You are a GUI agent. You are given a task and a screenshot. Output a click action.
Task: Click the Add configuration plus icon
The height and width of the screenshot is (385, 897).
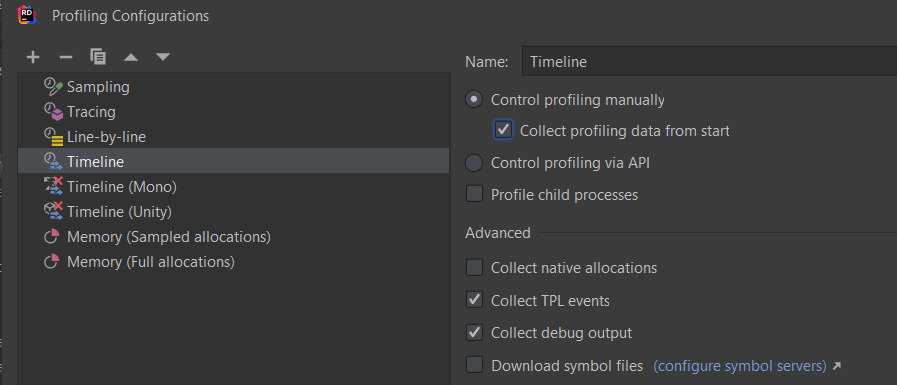click(33, 57)
